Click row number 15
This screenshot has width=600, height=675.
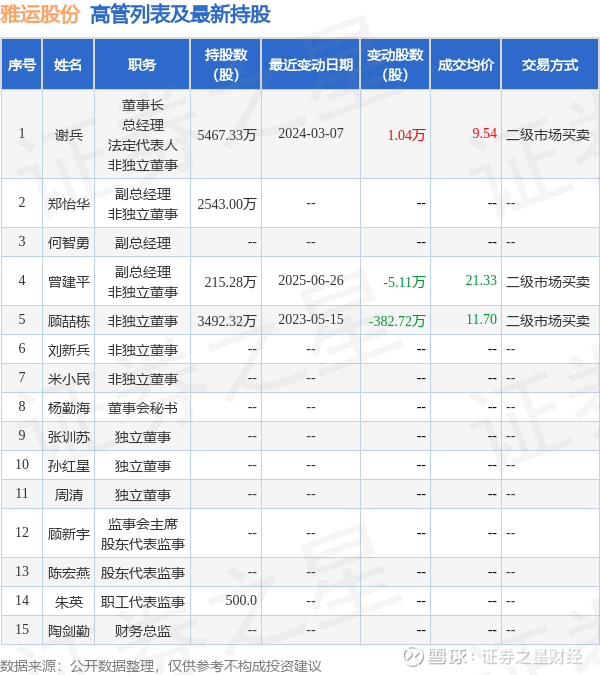pos(22,629)
